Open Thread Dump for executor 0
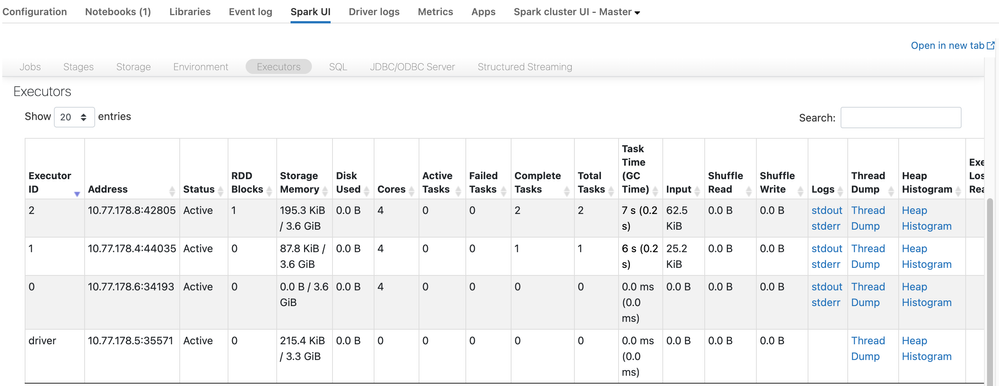This screenshot has height=386, width=999. pyautogui.click(x=868, y=295)
